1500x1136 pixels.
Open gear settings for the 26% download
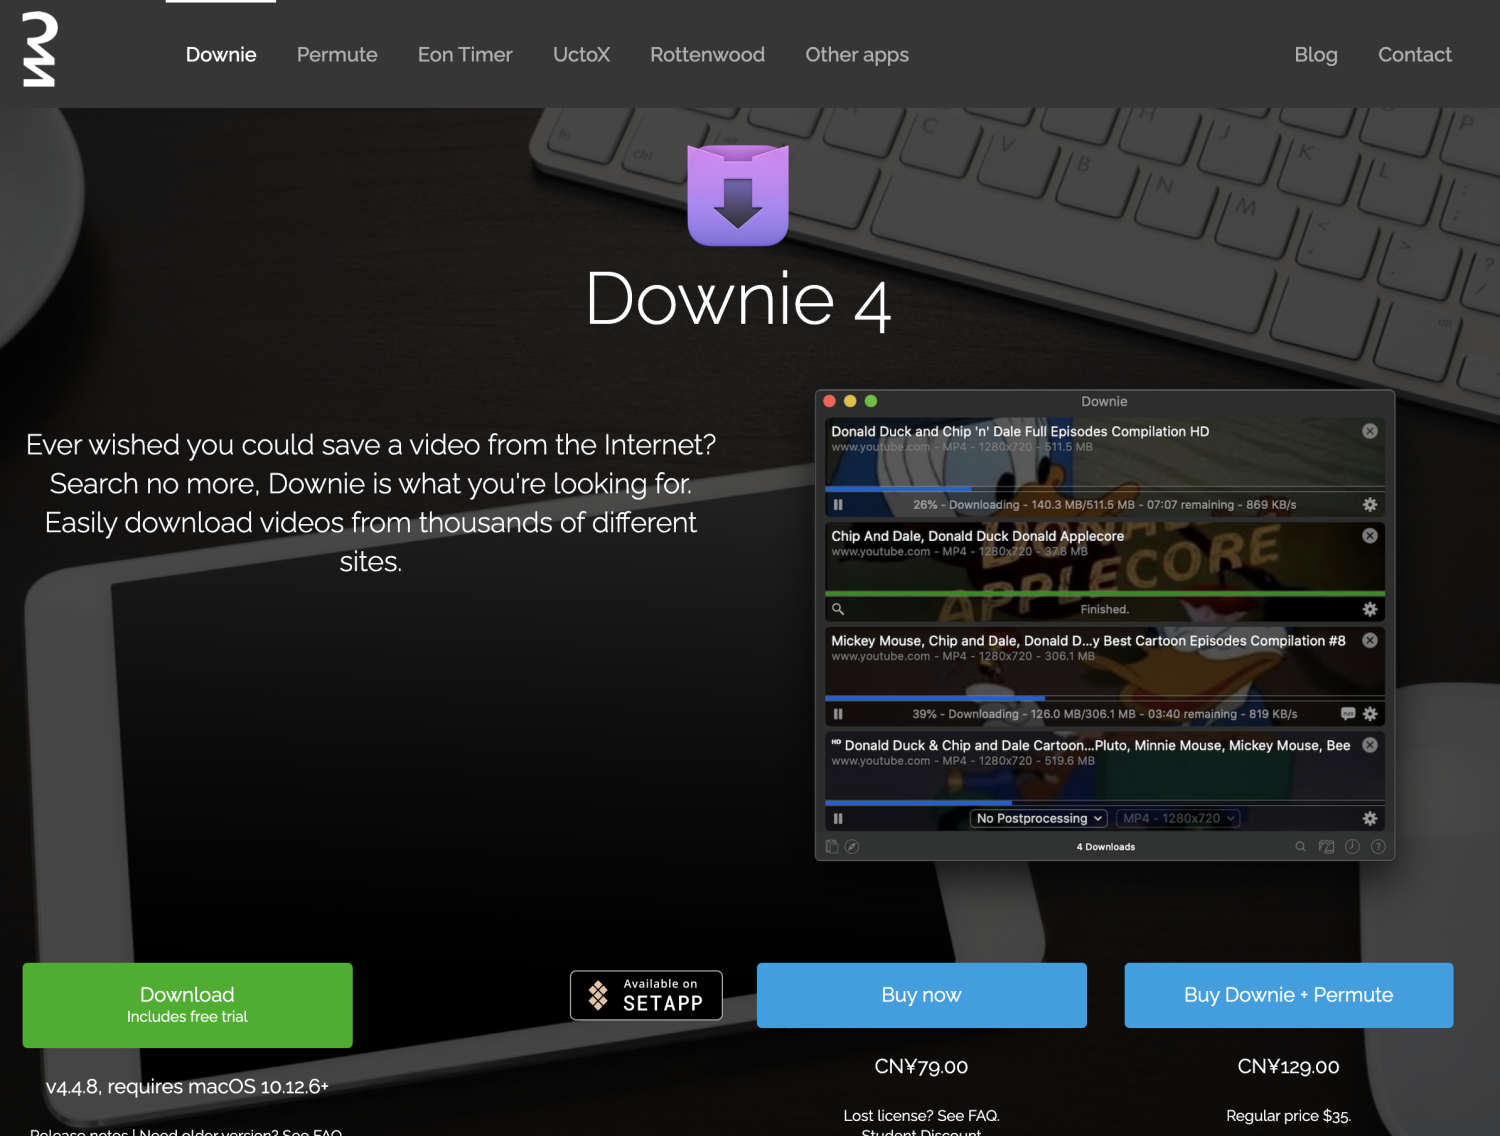click(1370, 505)
